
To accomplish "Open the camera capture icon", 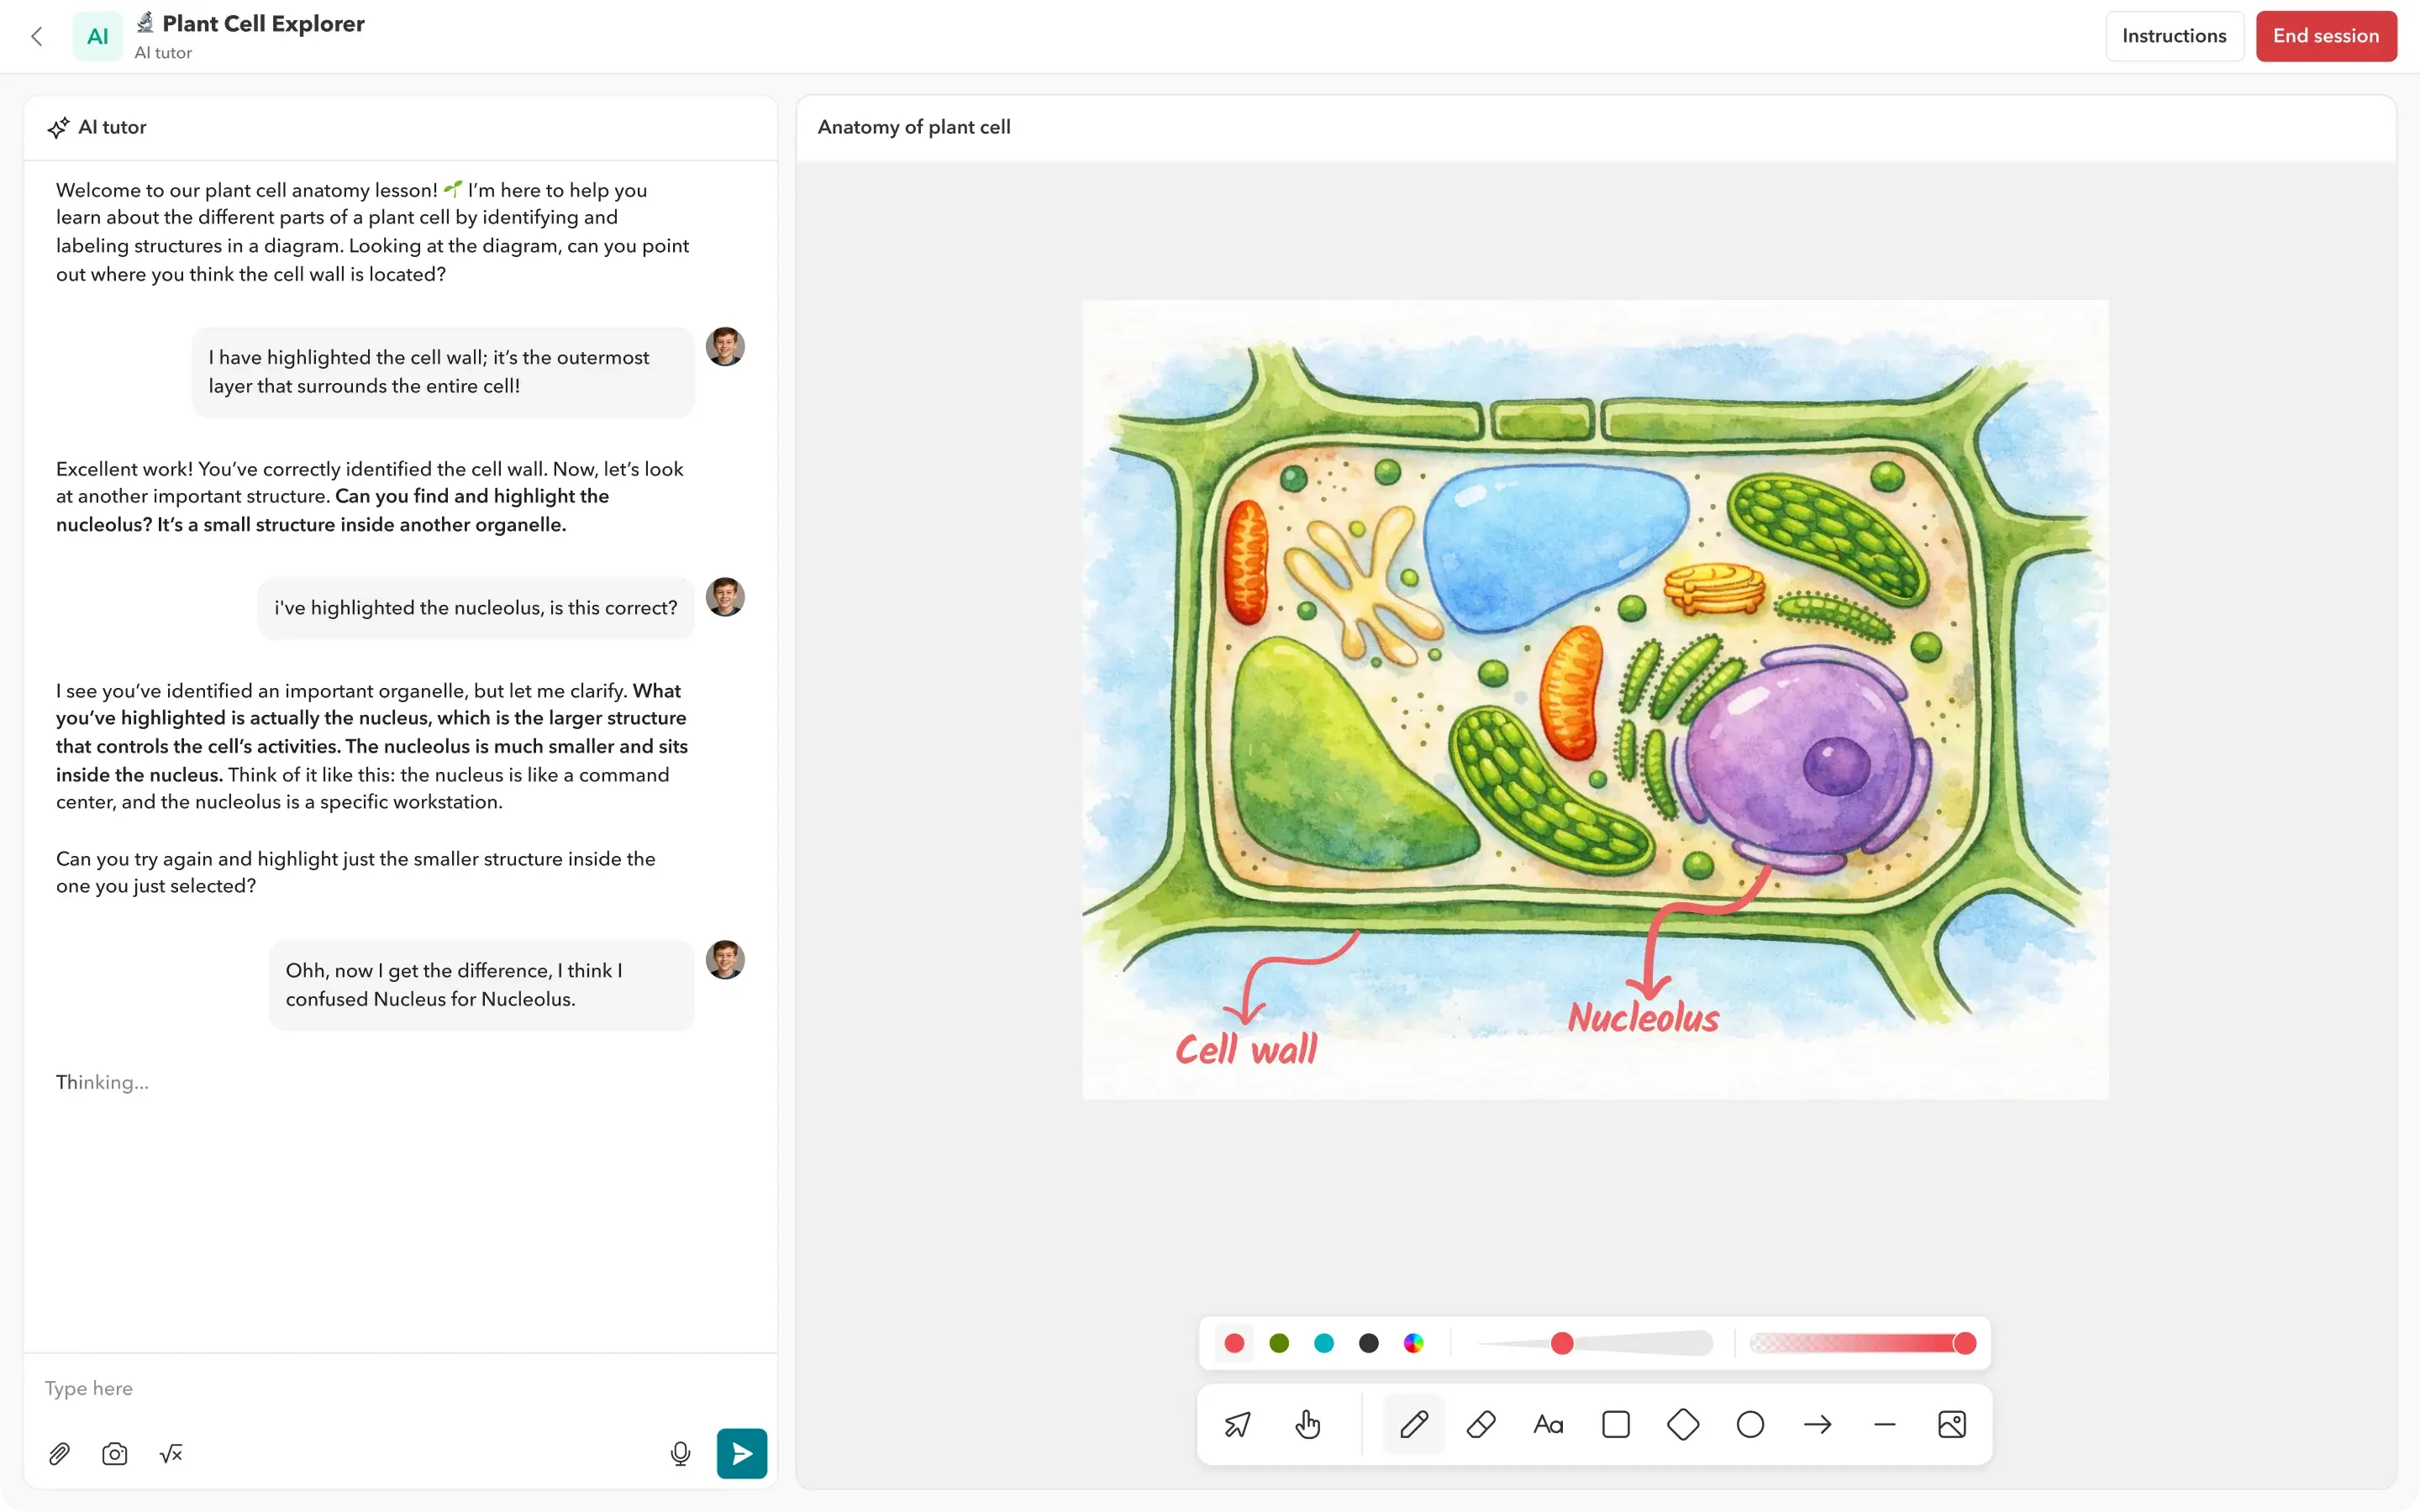I will coord(115,1454).
